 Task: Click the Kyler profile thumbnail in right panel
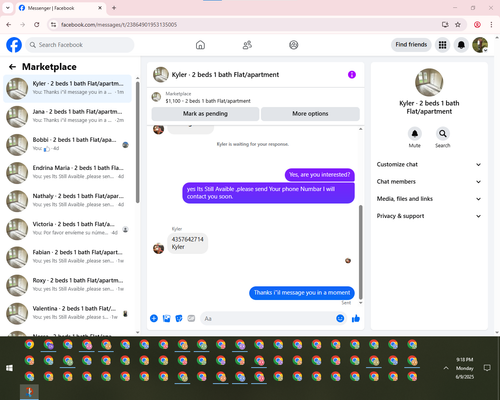tap(429, 82)
